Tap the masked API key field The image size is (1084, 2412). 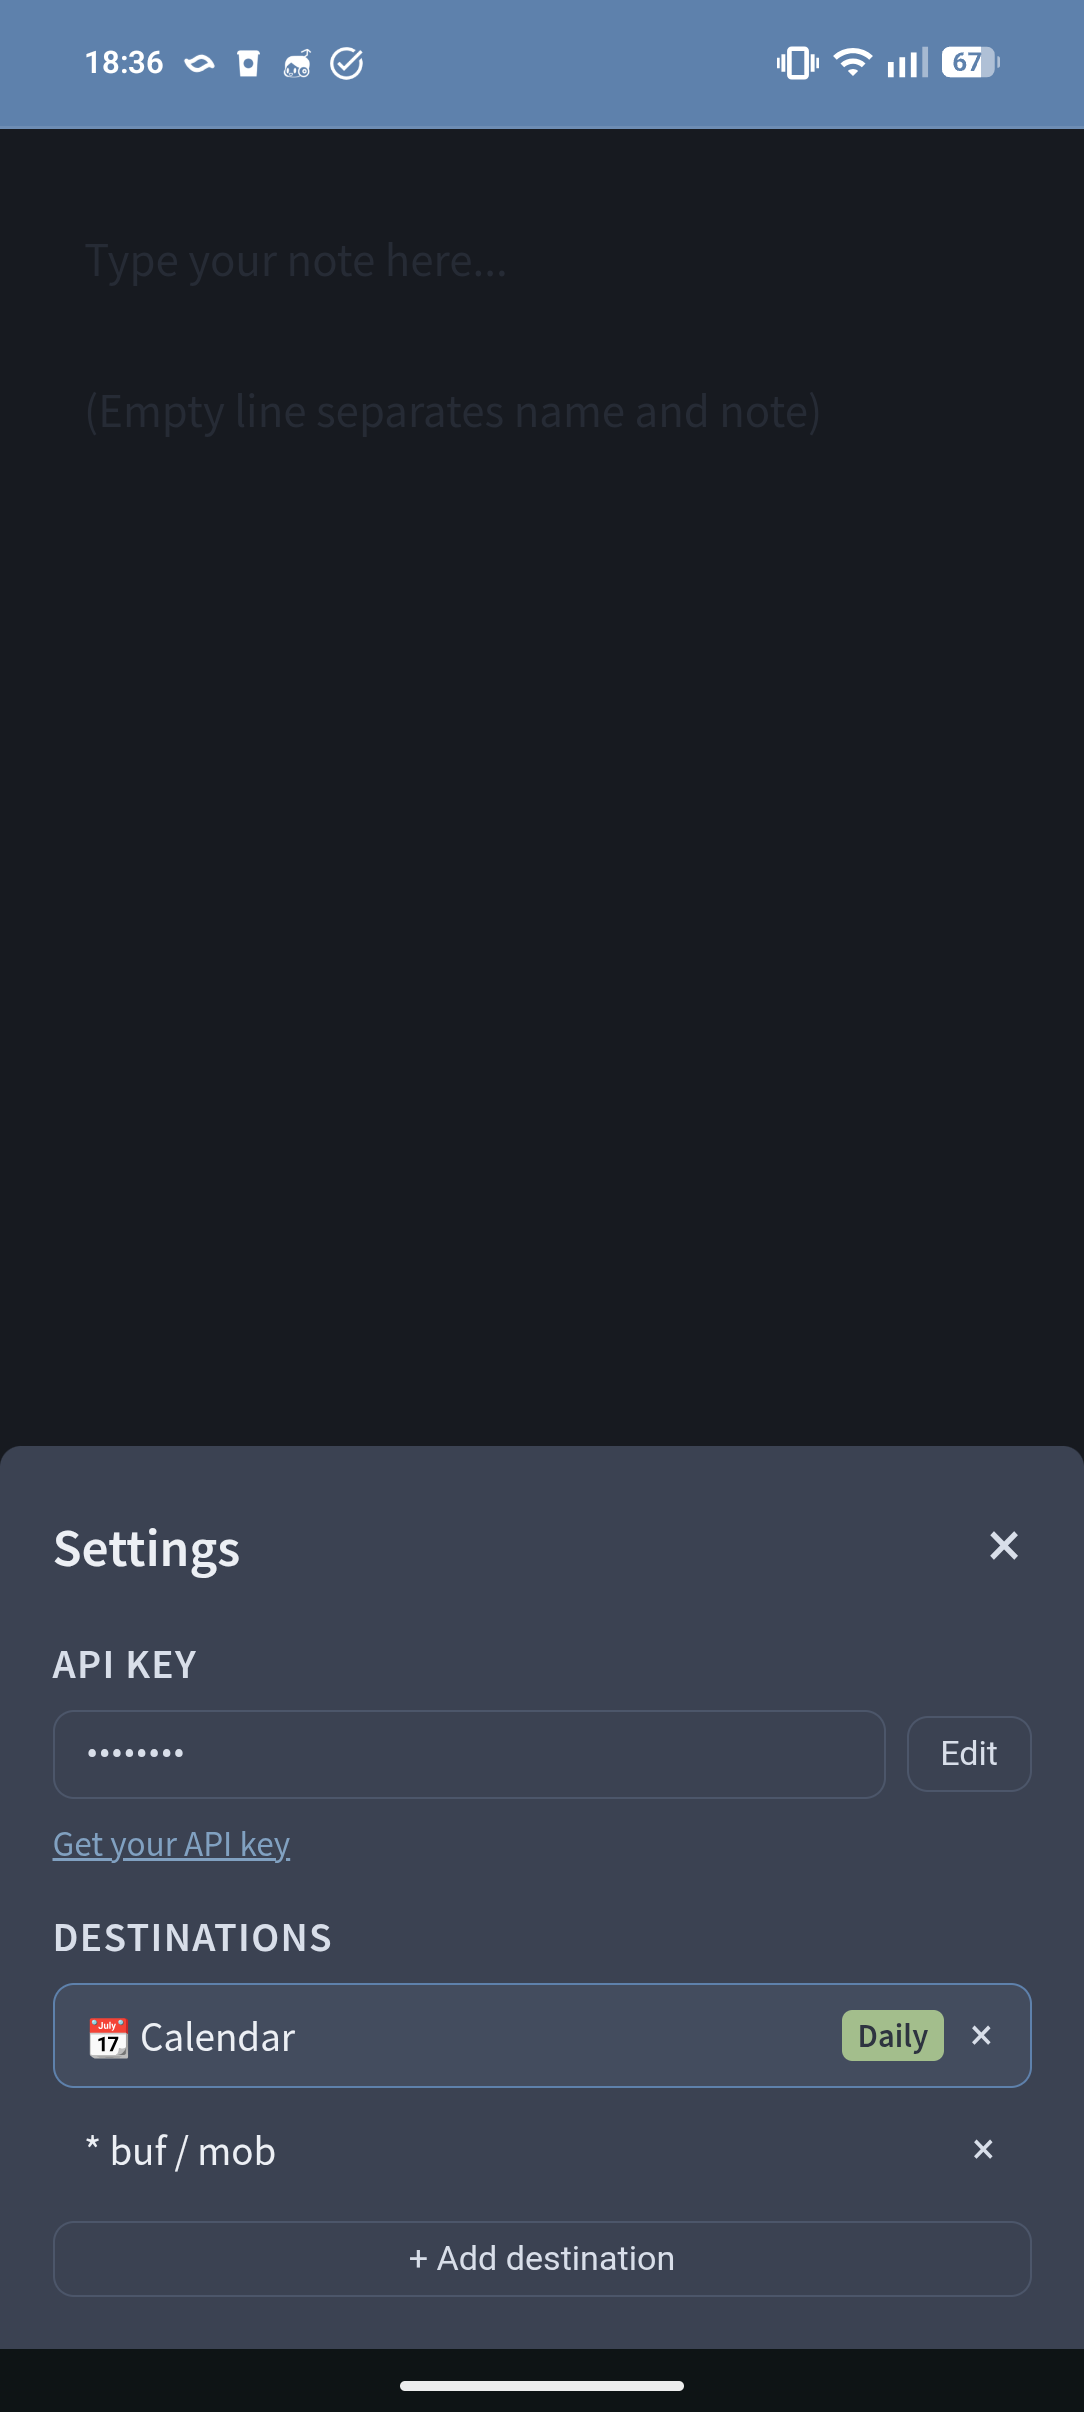[x=468, y=1754]
